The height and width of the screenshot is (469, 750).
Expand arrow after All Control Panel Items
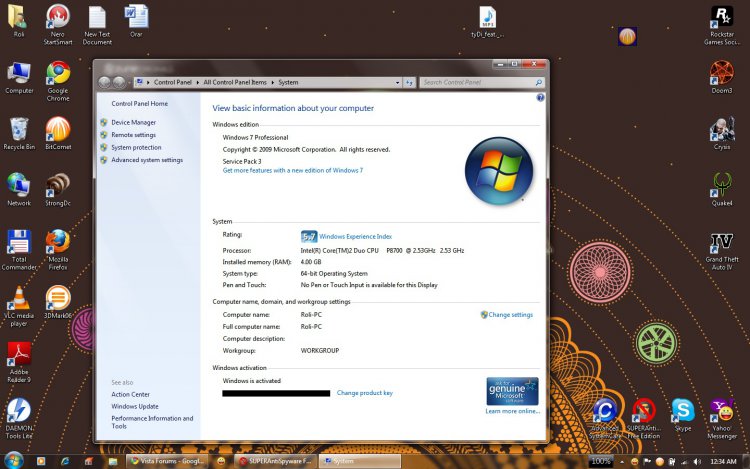click(x=273, y=82)
